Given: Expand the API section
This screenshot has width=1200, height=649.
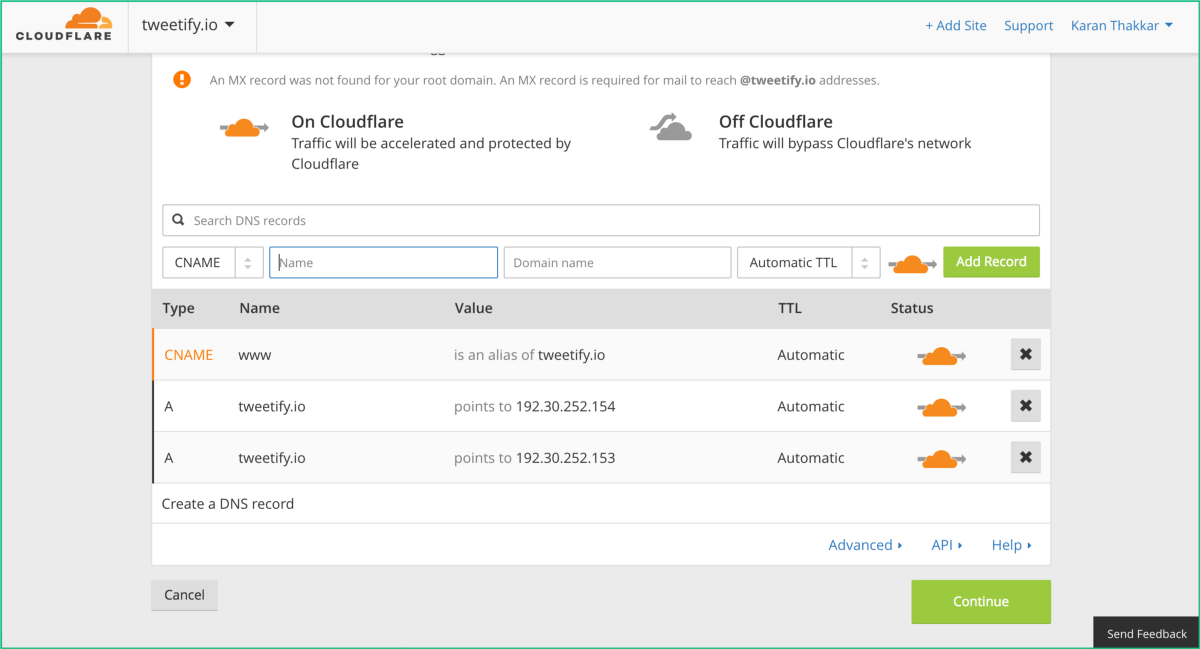Looking at the screenshot, I should pos(947,545).
